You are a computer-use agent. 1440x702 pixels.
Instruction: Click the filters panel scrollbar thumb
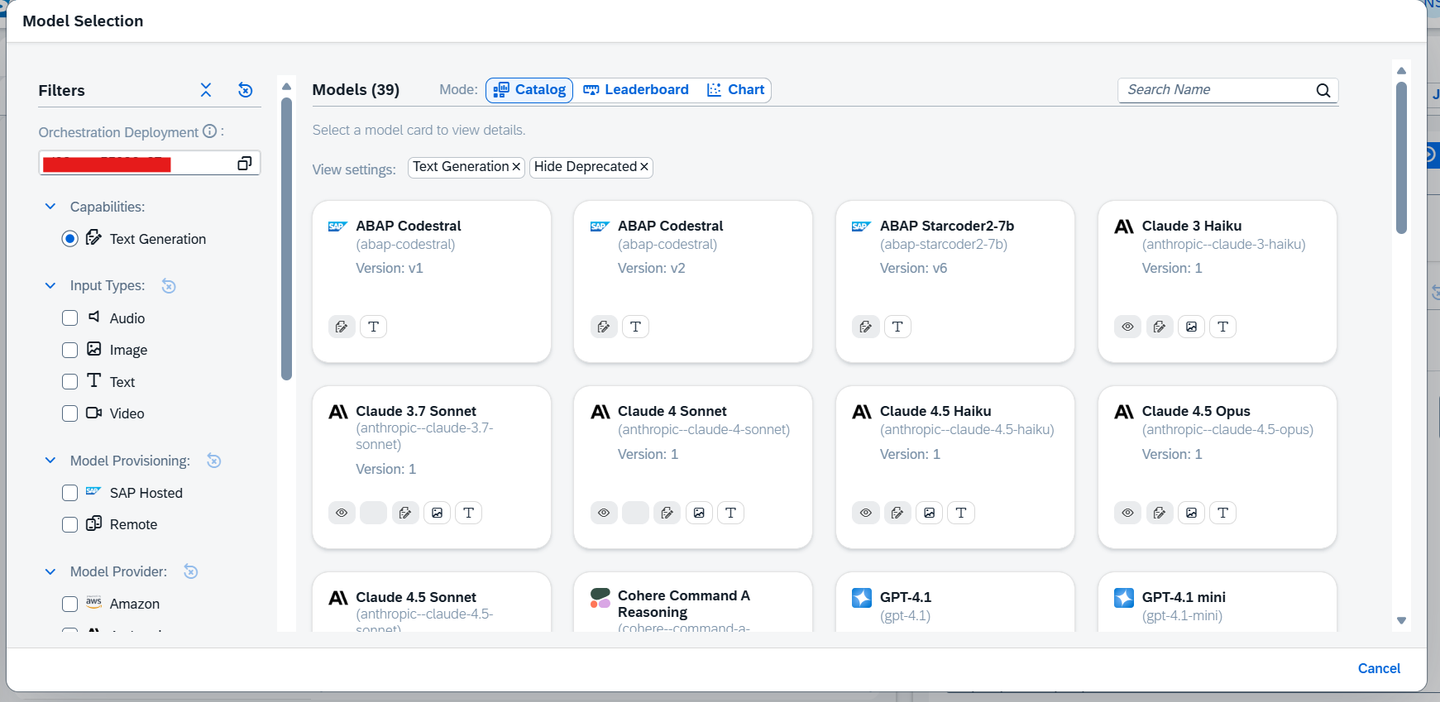point(286,239)
